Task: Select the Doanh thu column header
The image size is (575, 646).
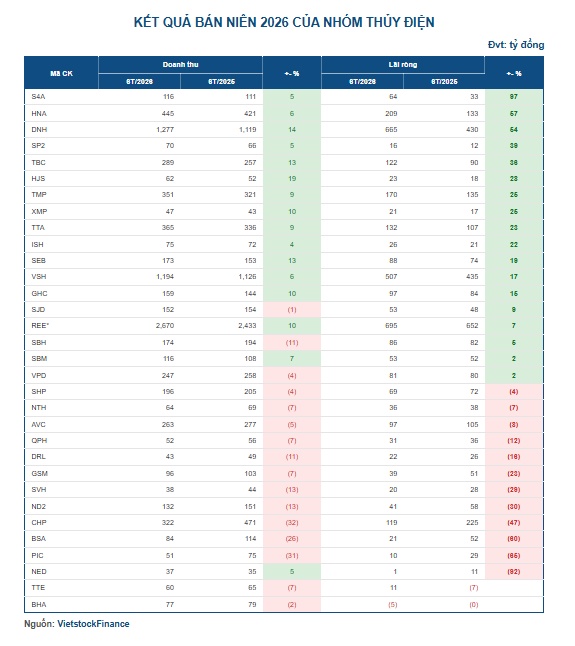Action: click(180, 65)
